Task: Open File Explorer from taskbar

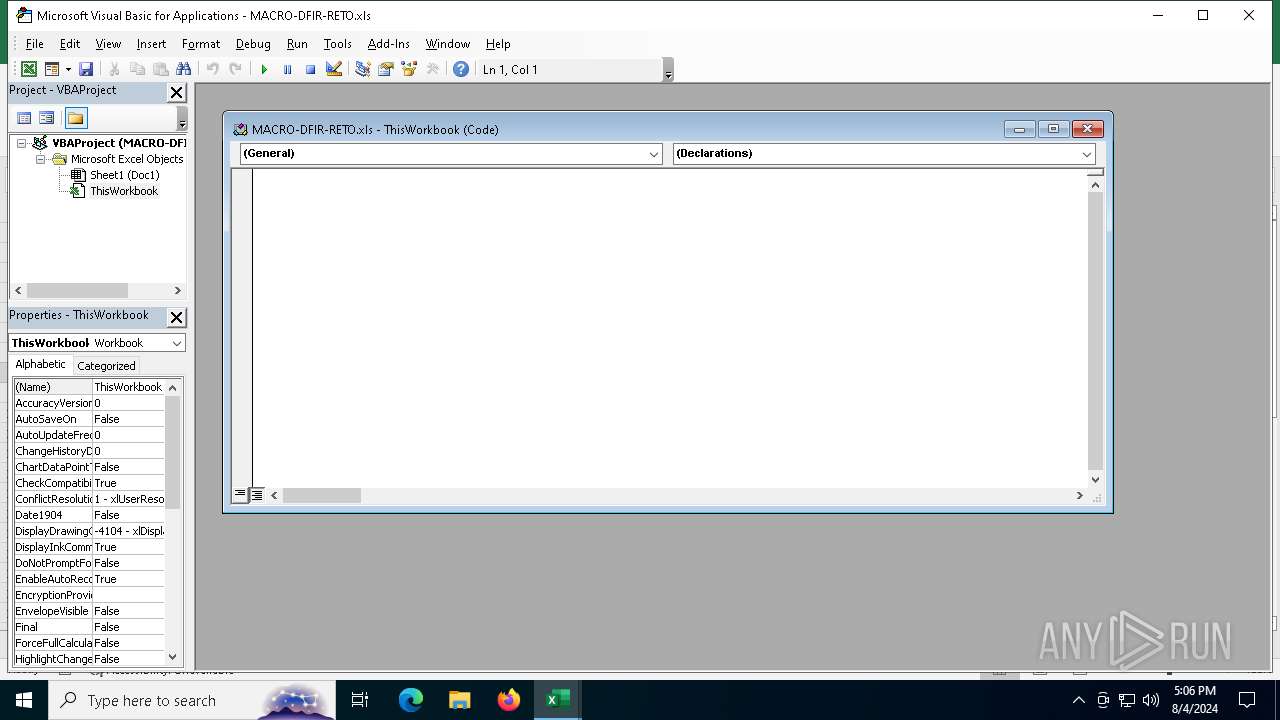Action: coord(460,700)
